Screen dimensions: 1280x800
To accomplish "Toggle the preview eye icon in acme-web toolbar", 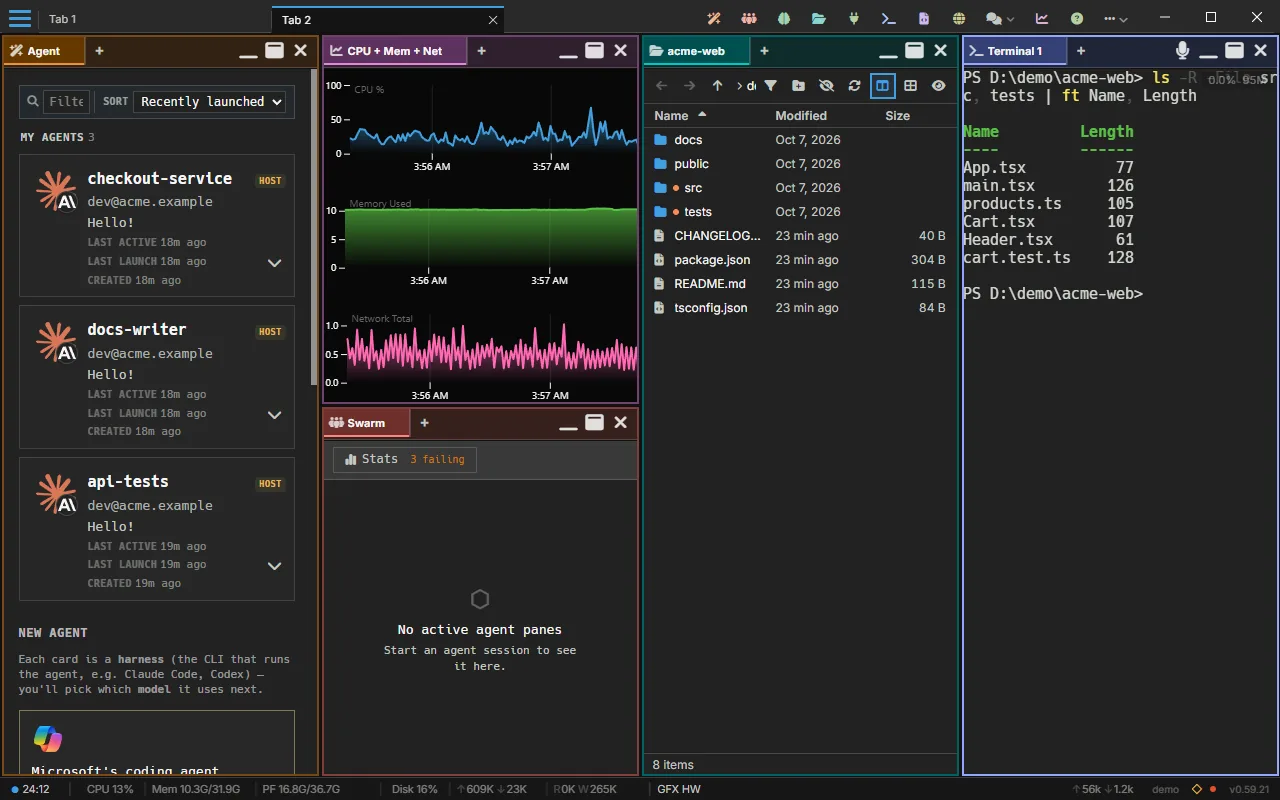I will click(x=938, y=86).
